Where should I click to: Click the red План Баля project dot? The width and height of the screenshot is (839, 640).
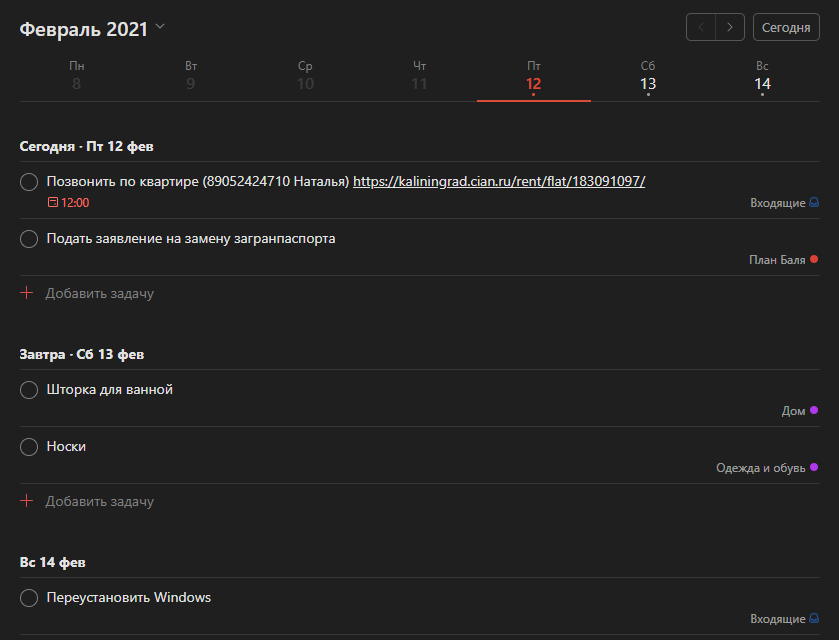point(814,260)
